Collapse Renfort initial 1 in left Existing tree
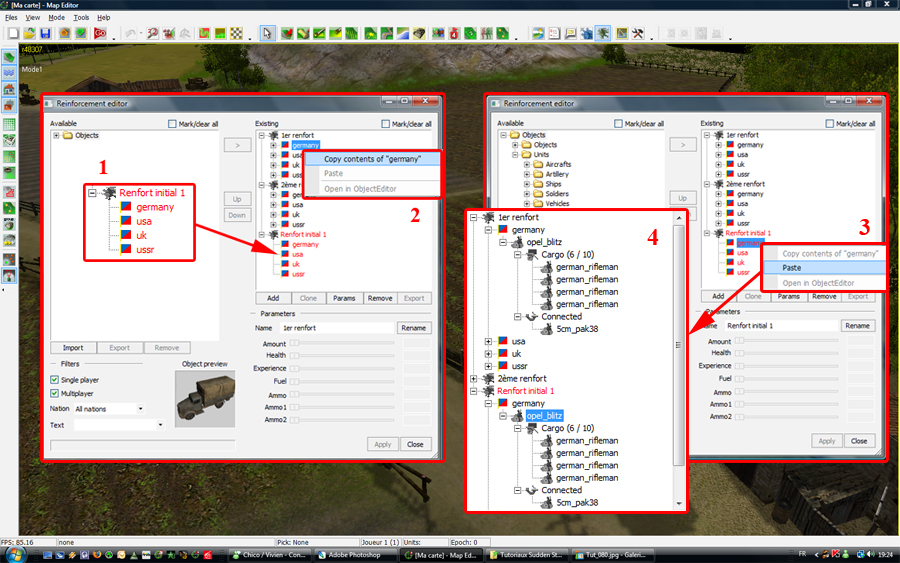The height and width of the screenshot is (563, 900). (262, 234)
